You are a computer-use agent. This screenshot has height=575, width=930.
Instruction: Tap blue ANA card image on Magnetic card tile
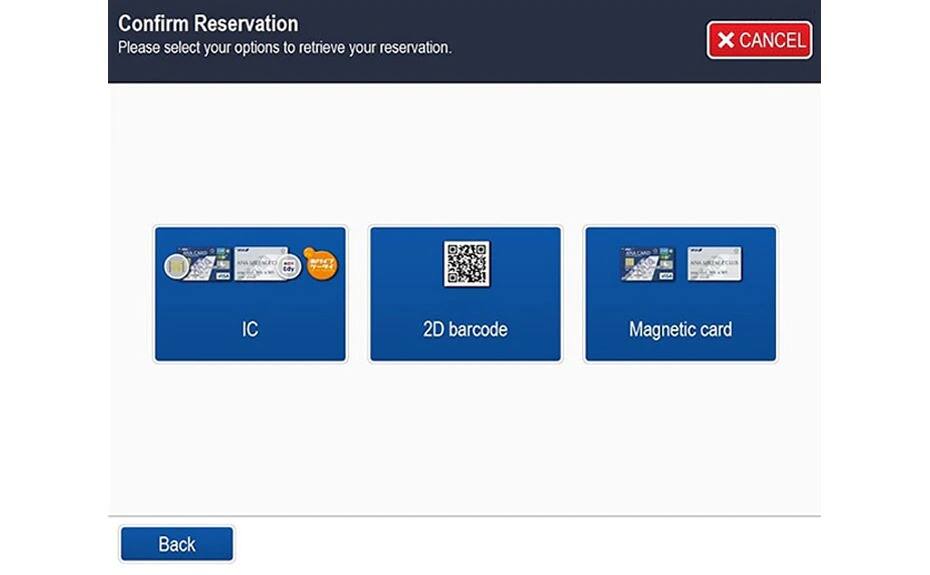[x=648, y=264]
